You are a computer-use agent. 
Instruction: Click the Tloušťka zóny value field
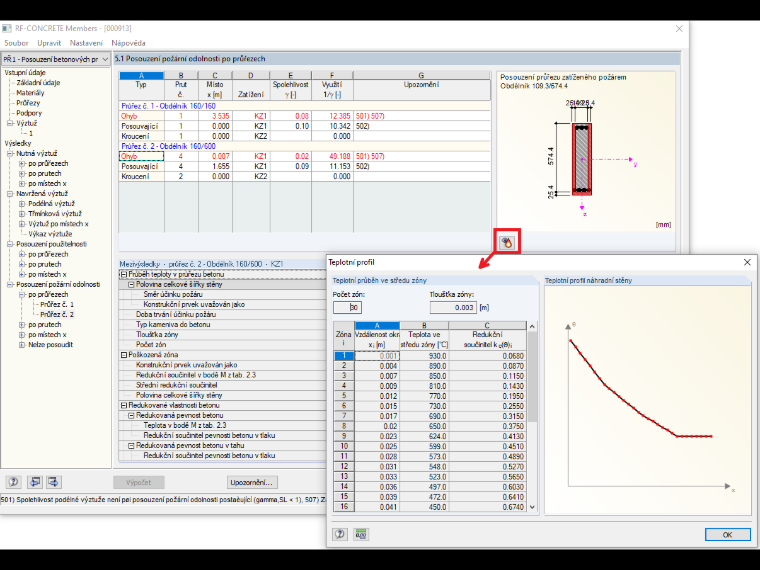point(453,307)
